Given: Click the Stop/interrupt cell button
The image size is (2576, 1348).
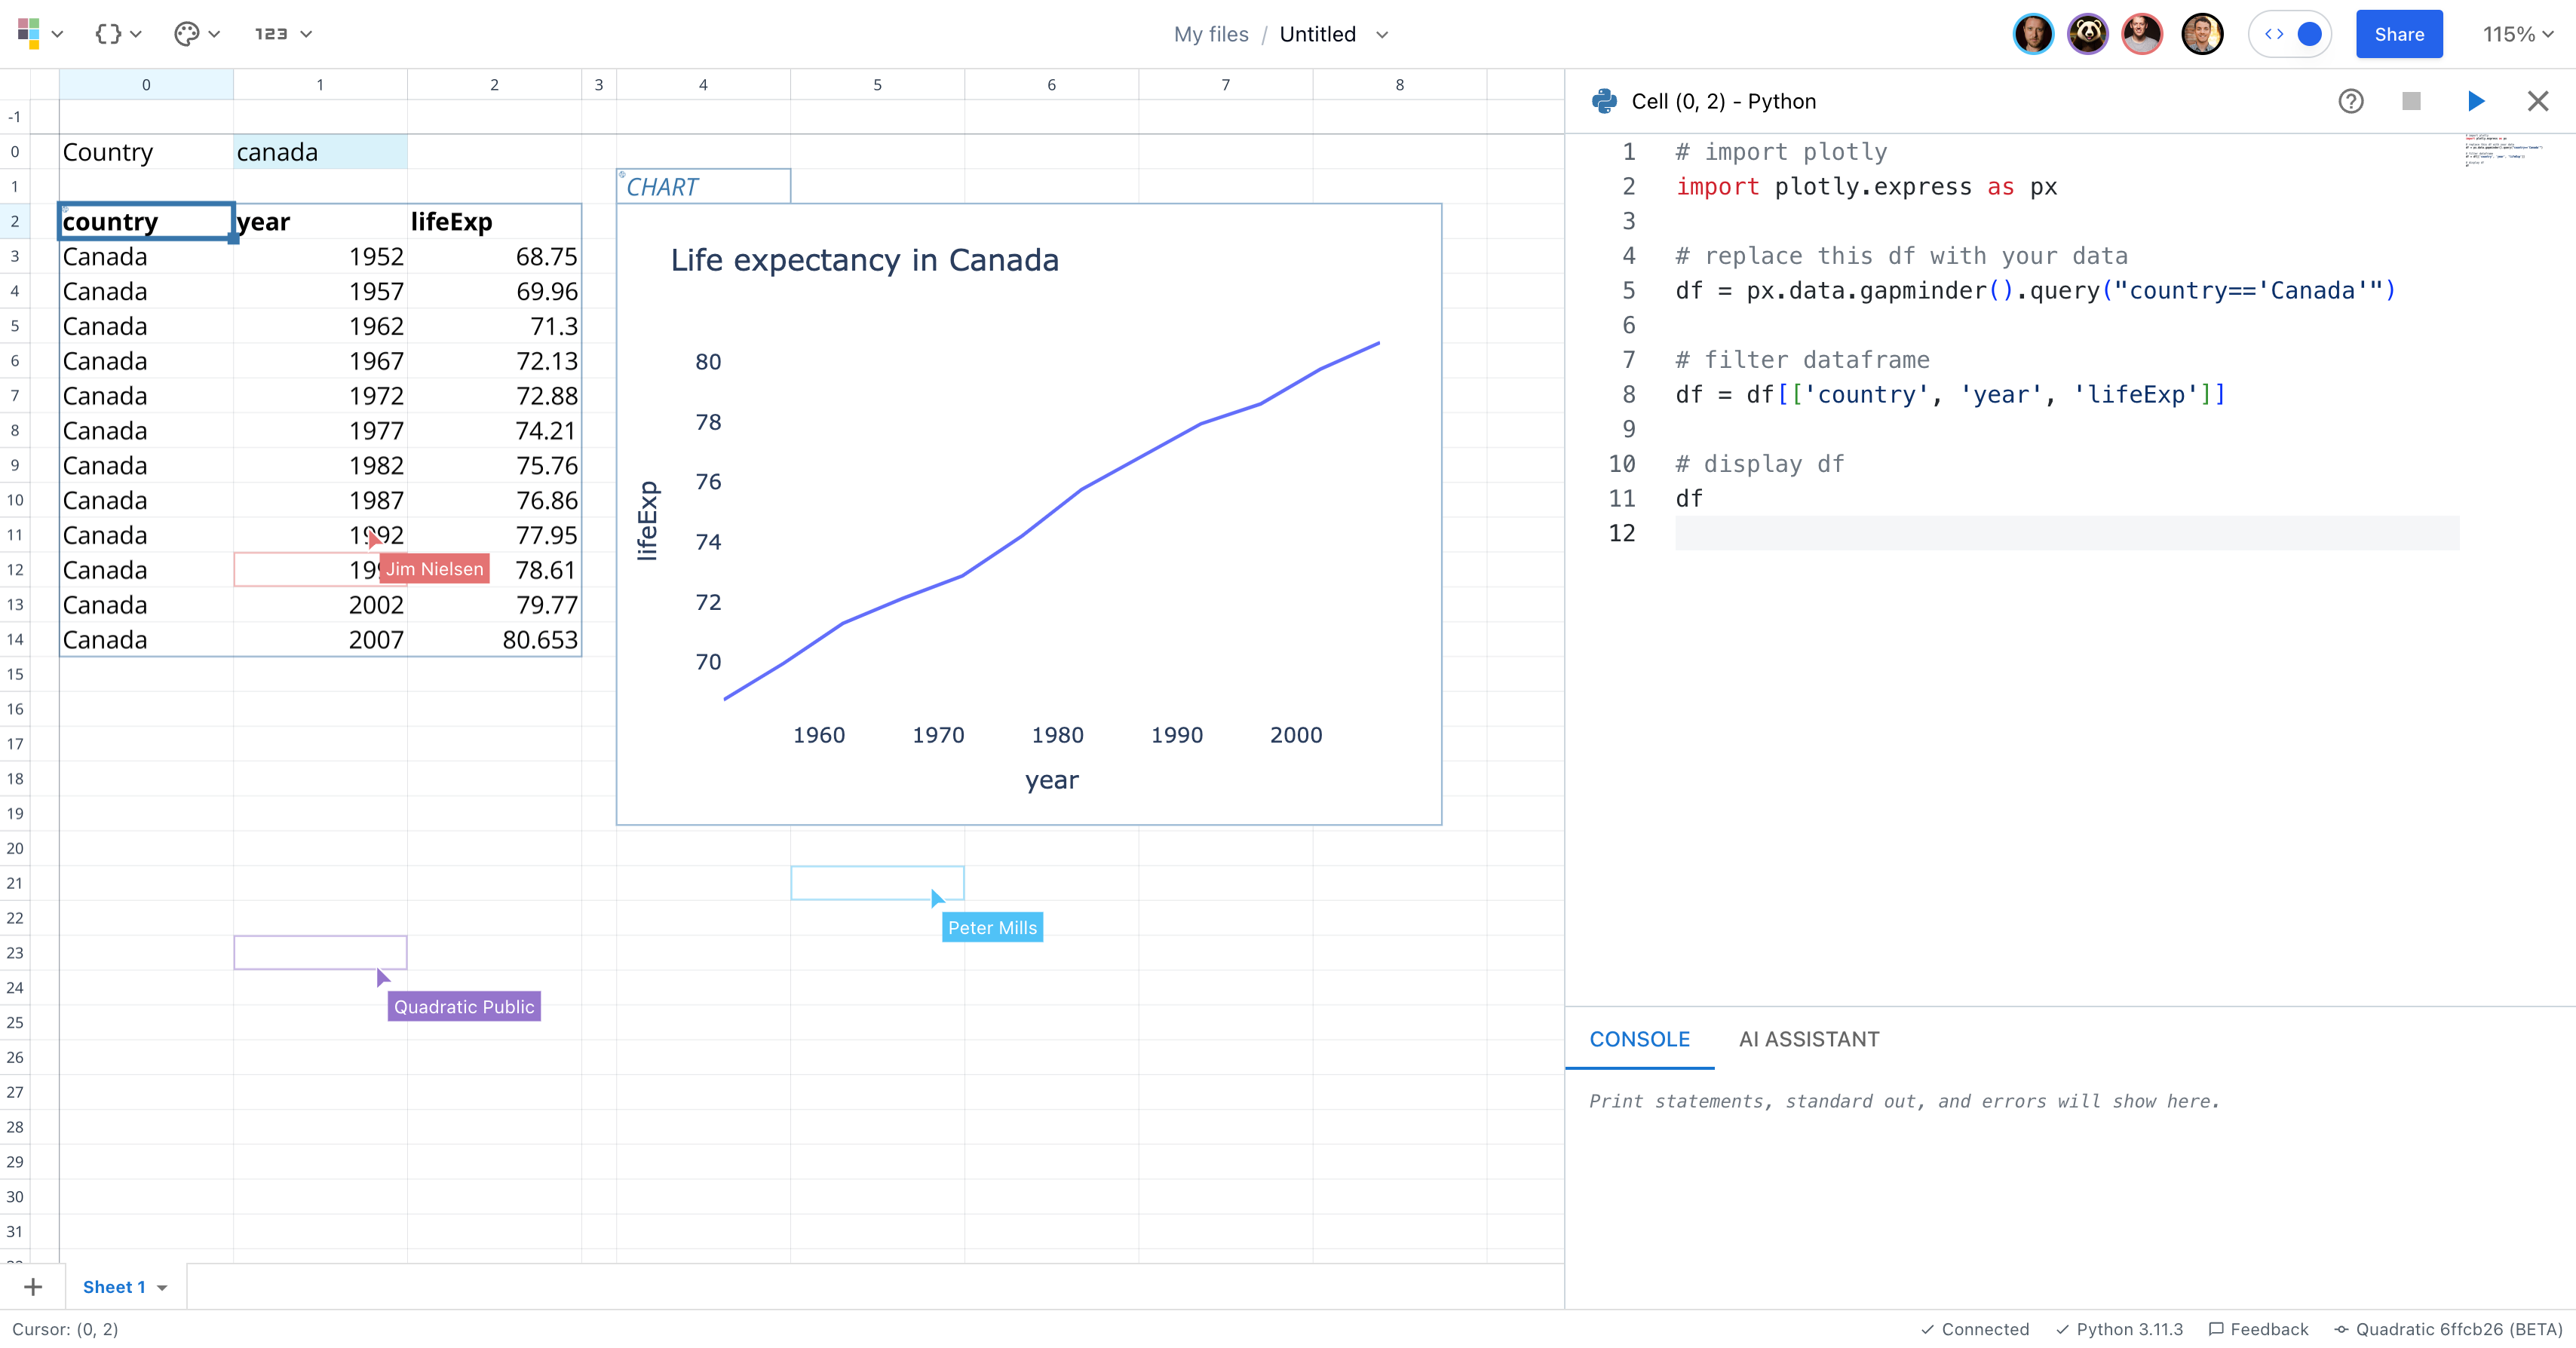Looking at the screenshot, I should coord(2412,100).
